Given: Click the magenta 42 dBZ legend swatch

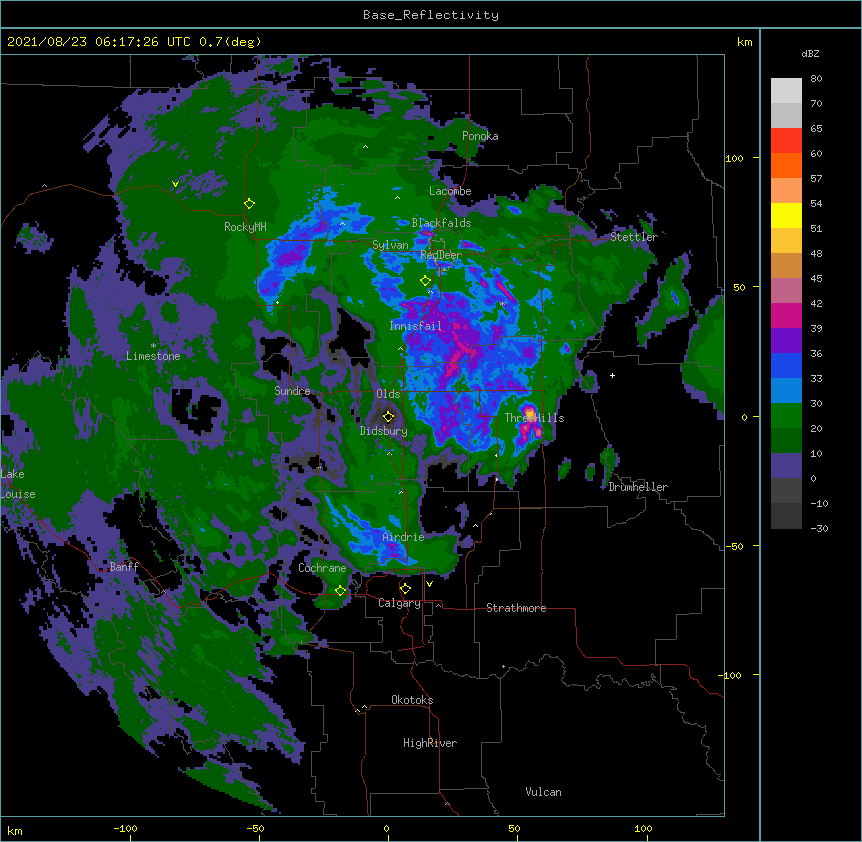Looking at the screenshot, I should (786, 315).
